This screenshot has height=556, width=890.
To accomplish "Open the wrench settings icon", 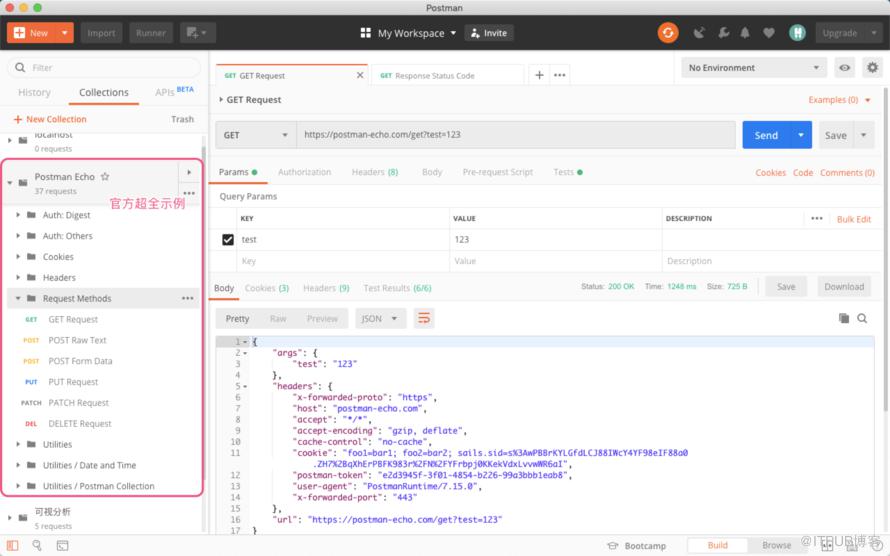I will pyautogui.click(x=723, y=33).
